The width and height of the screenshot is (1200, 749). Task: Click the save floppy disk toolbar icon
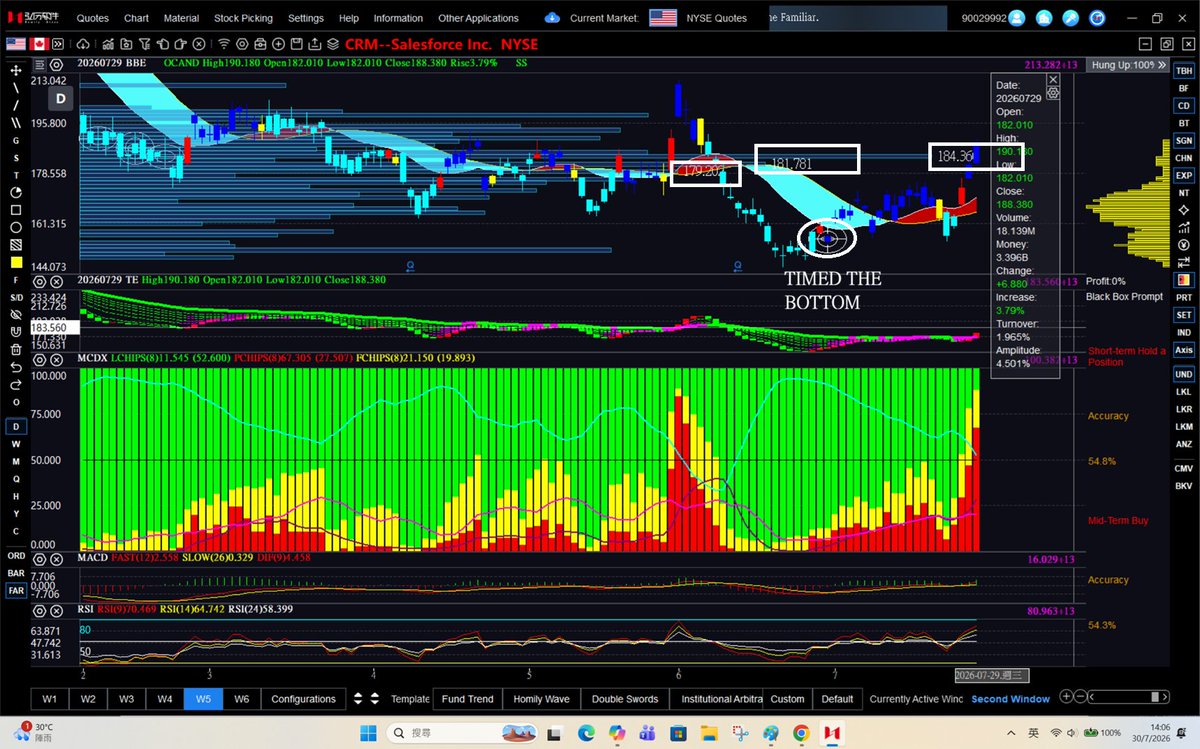click(296, 44)
